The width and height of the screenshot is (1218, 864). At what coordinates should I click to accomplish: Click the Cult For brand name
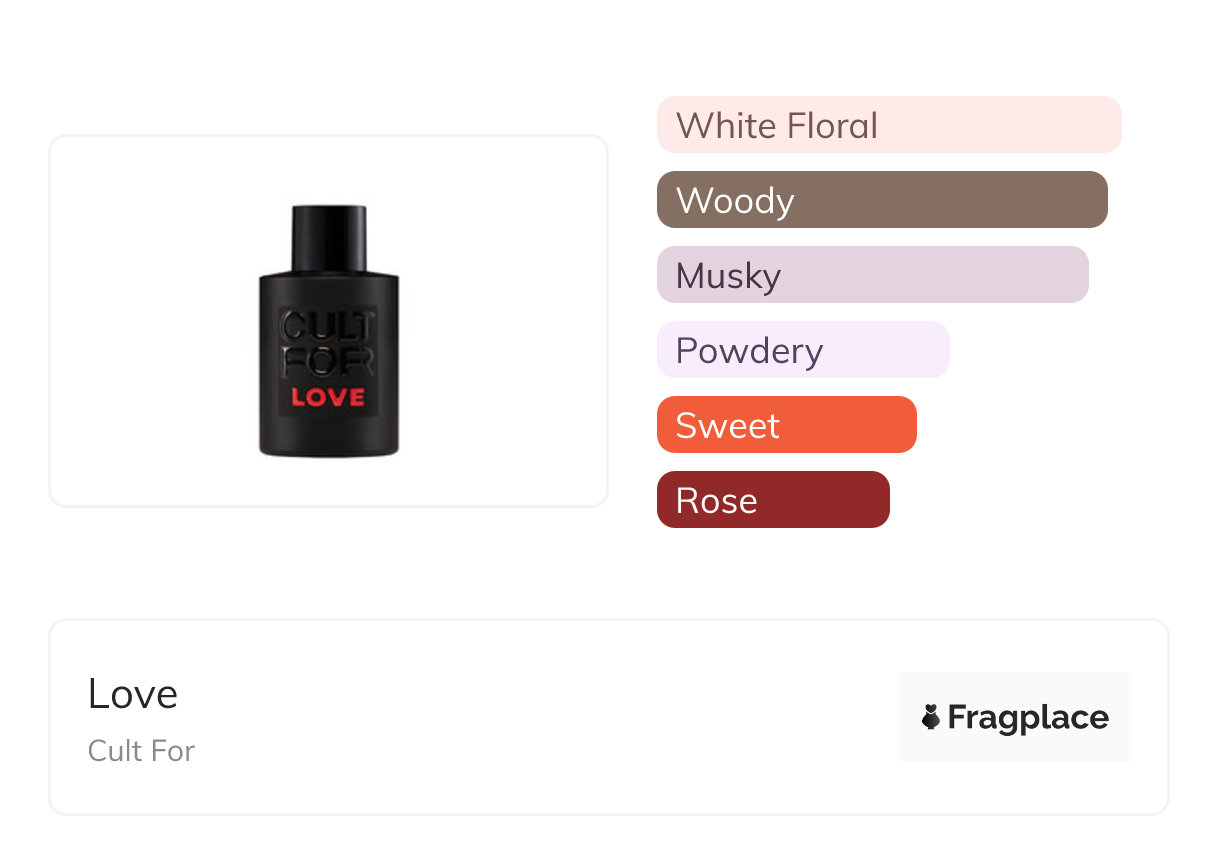141,750
